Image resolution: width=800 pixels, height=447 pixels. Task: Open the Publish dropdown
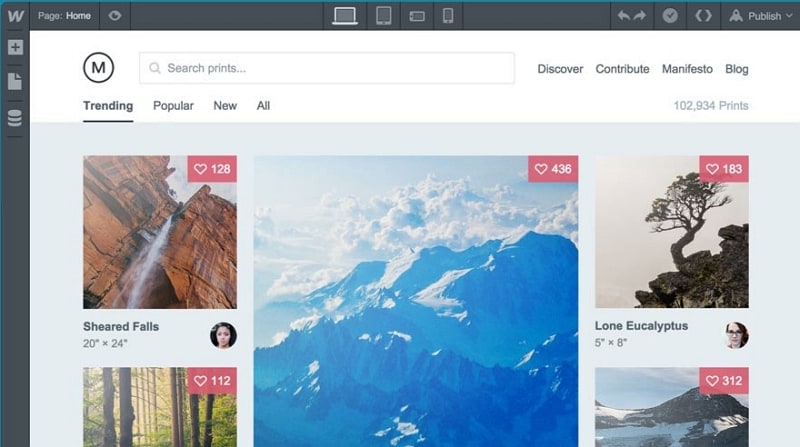761,16
